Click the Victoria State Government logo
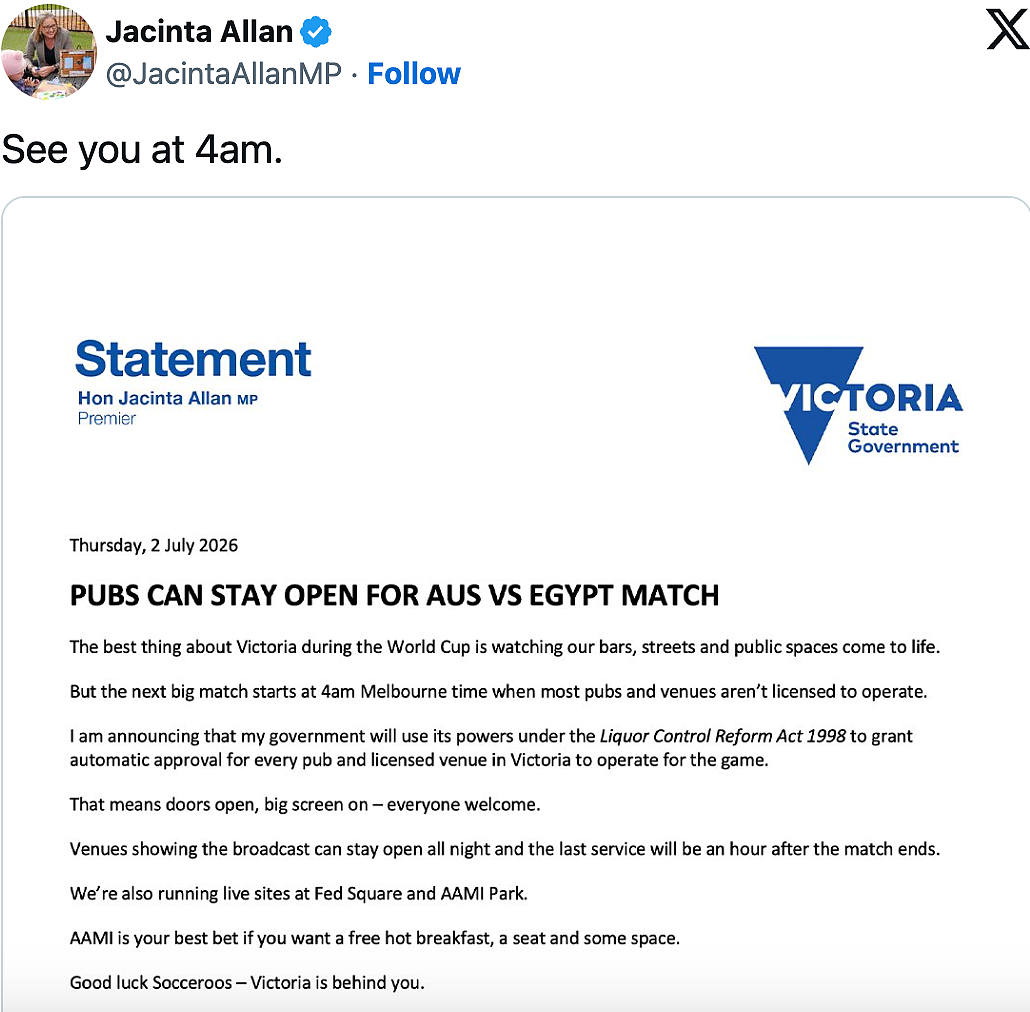Viewport: 1030px width, 1012px height. tap(858, 405)
